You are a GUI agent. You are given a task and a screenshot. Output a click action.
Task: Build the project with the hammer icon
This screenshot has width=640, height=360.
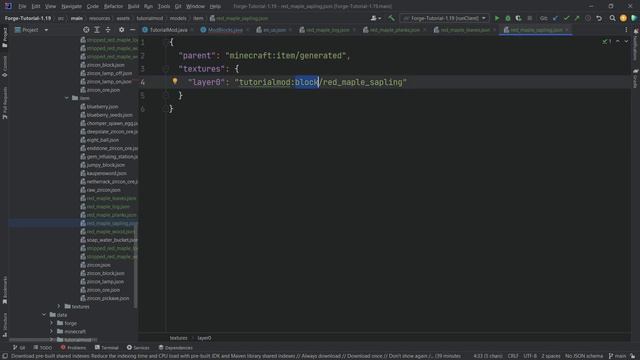click(x=391, y=18)
